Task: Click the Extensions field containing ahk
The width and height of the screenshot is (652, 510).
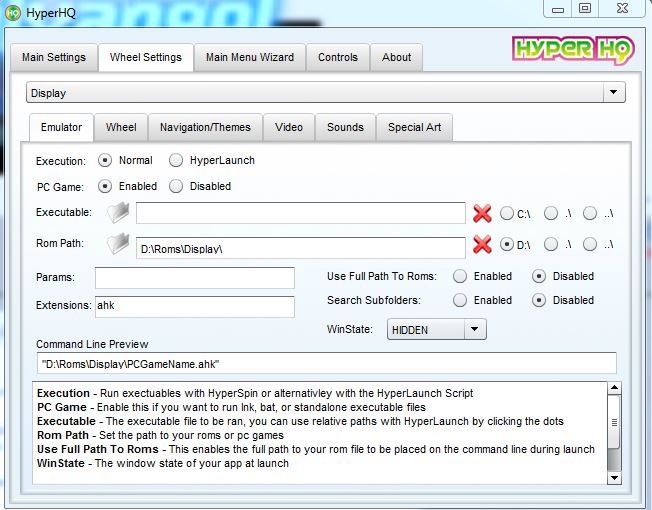Action: click(x=195, y=307)
